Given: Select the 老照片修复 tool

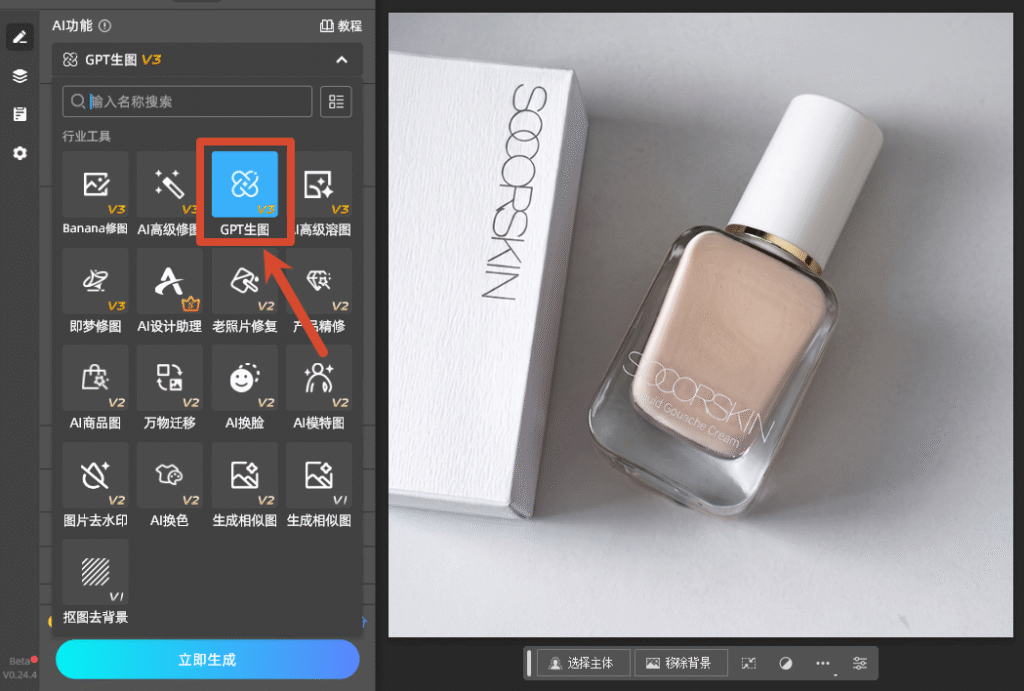Looking at the screenshot, I should pyautogui.click(x=245, y=291).
